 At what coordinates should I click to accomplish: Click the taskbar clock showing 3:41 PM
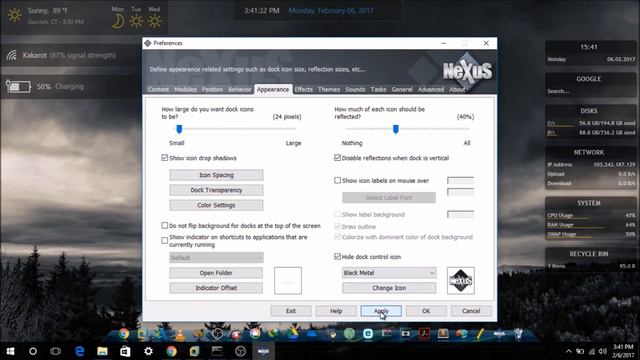[623, 351]
